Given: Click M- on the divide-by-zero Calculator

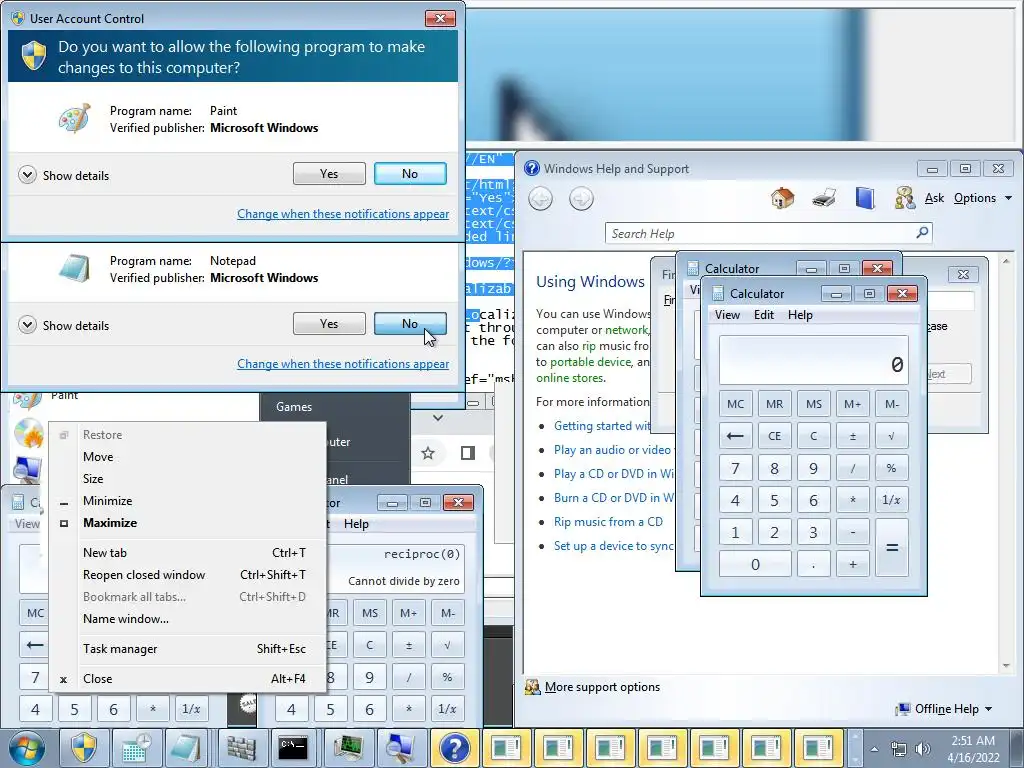Looking at the screenshot, I should click(448, 613).
